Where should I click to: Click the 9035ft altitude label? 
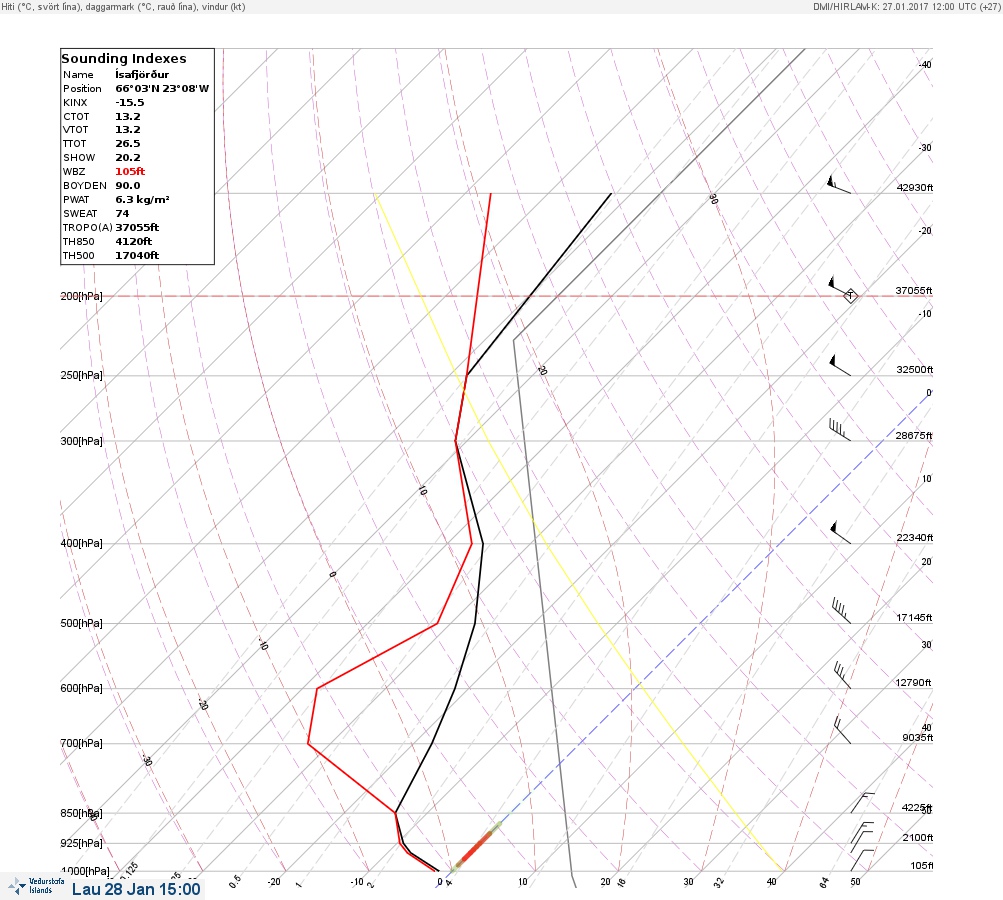point(918,738)
